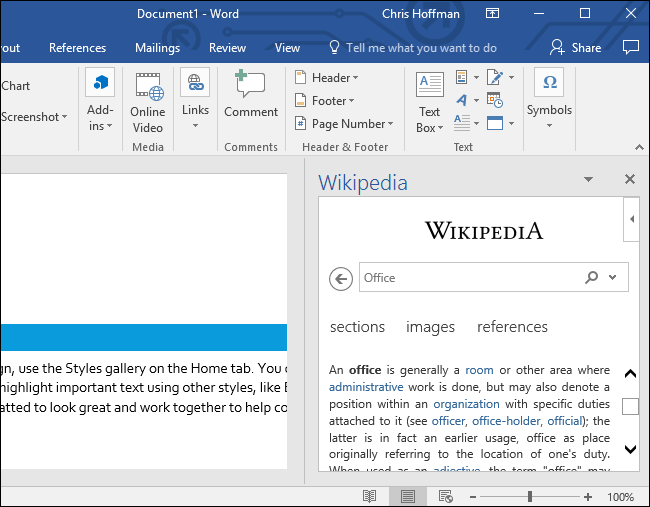Show Wikipedia article images
Screen dimensions: 650x507
coord(430,327)
